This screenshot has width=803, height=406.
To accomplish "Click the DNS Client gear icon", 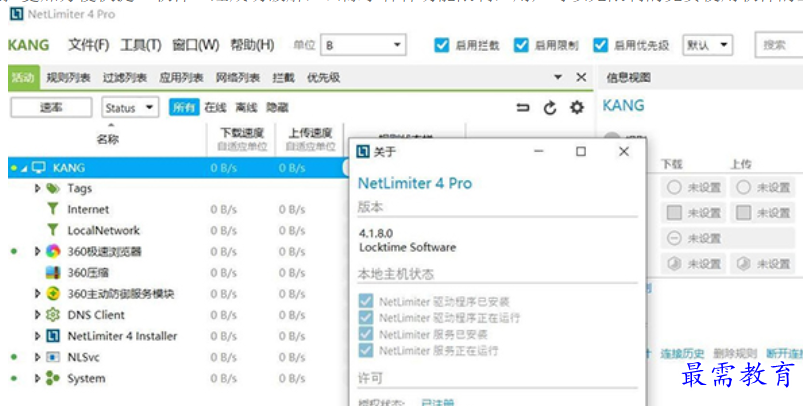I will click(53, 314).
